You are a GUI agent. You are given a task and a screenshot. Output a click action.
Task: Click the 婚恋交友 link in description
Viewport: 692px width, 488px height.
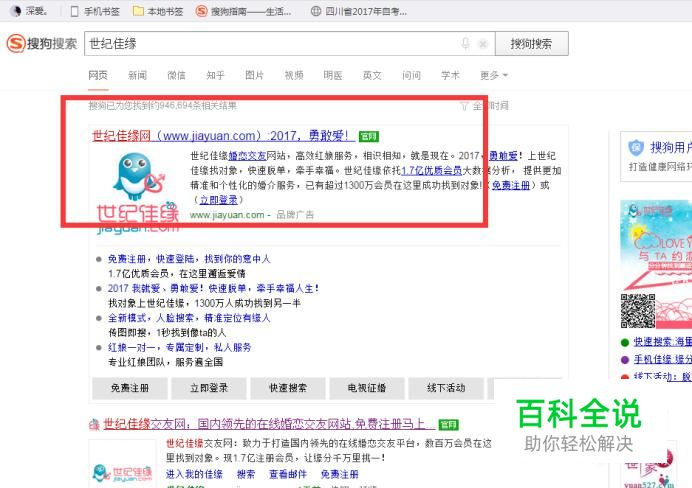pyautogui.click(x=247, y=156)
